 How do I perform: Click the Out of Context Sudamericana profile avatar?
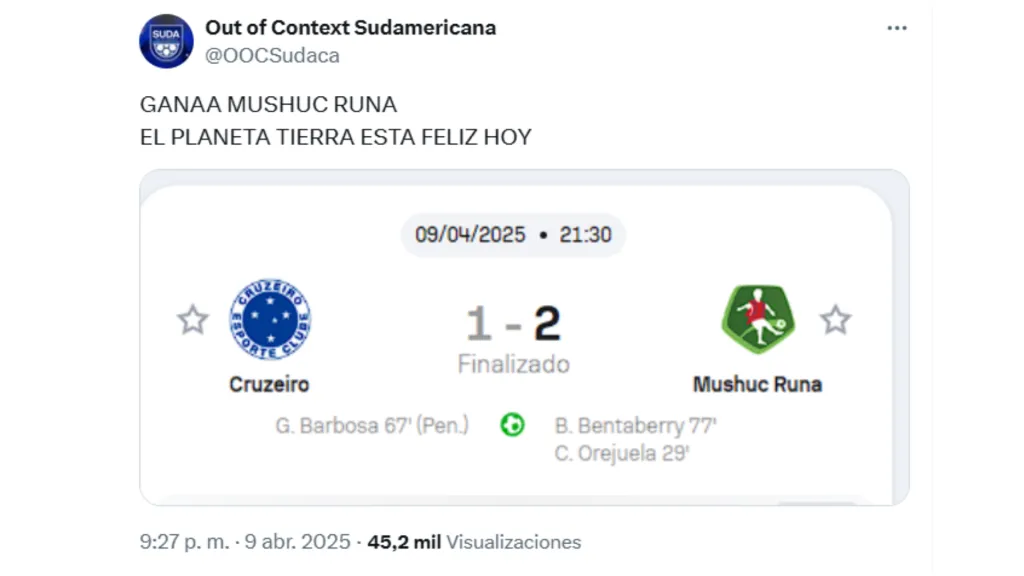[x=166, y=41]
